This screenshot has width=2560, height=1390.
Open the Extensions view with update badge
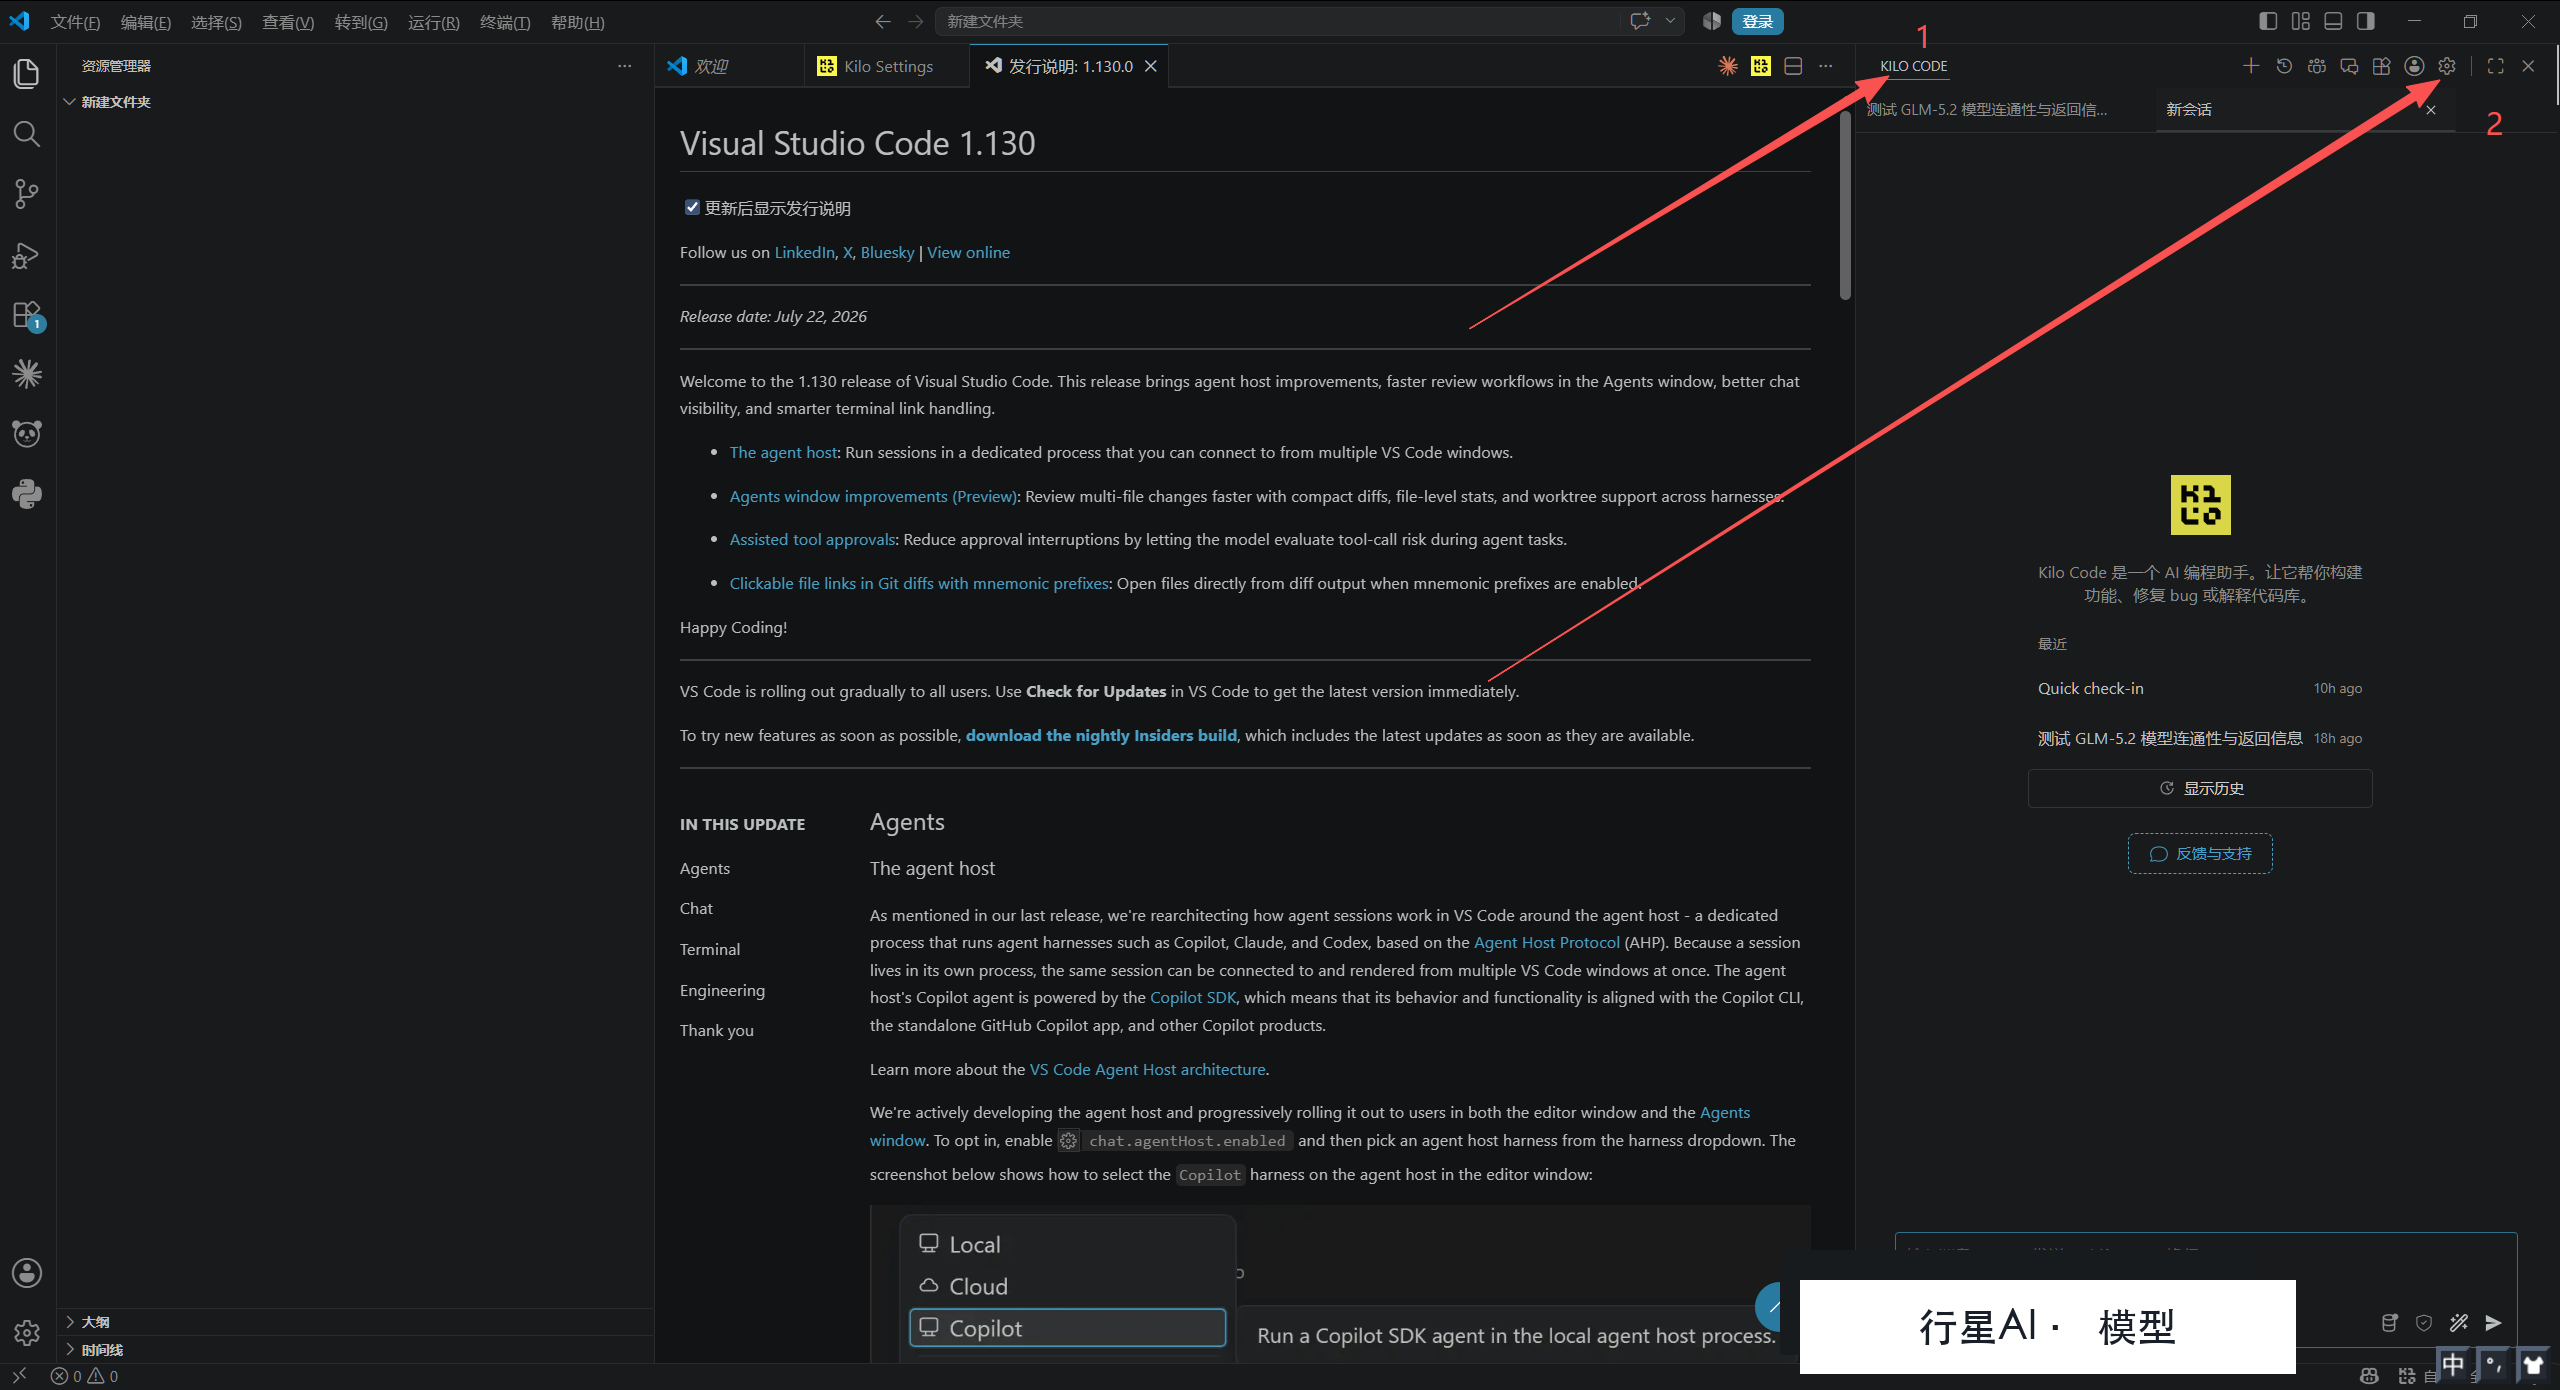click(27, 315)
